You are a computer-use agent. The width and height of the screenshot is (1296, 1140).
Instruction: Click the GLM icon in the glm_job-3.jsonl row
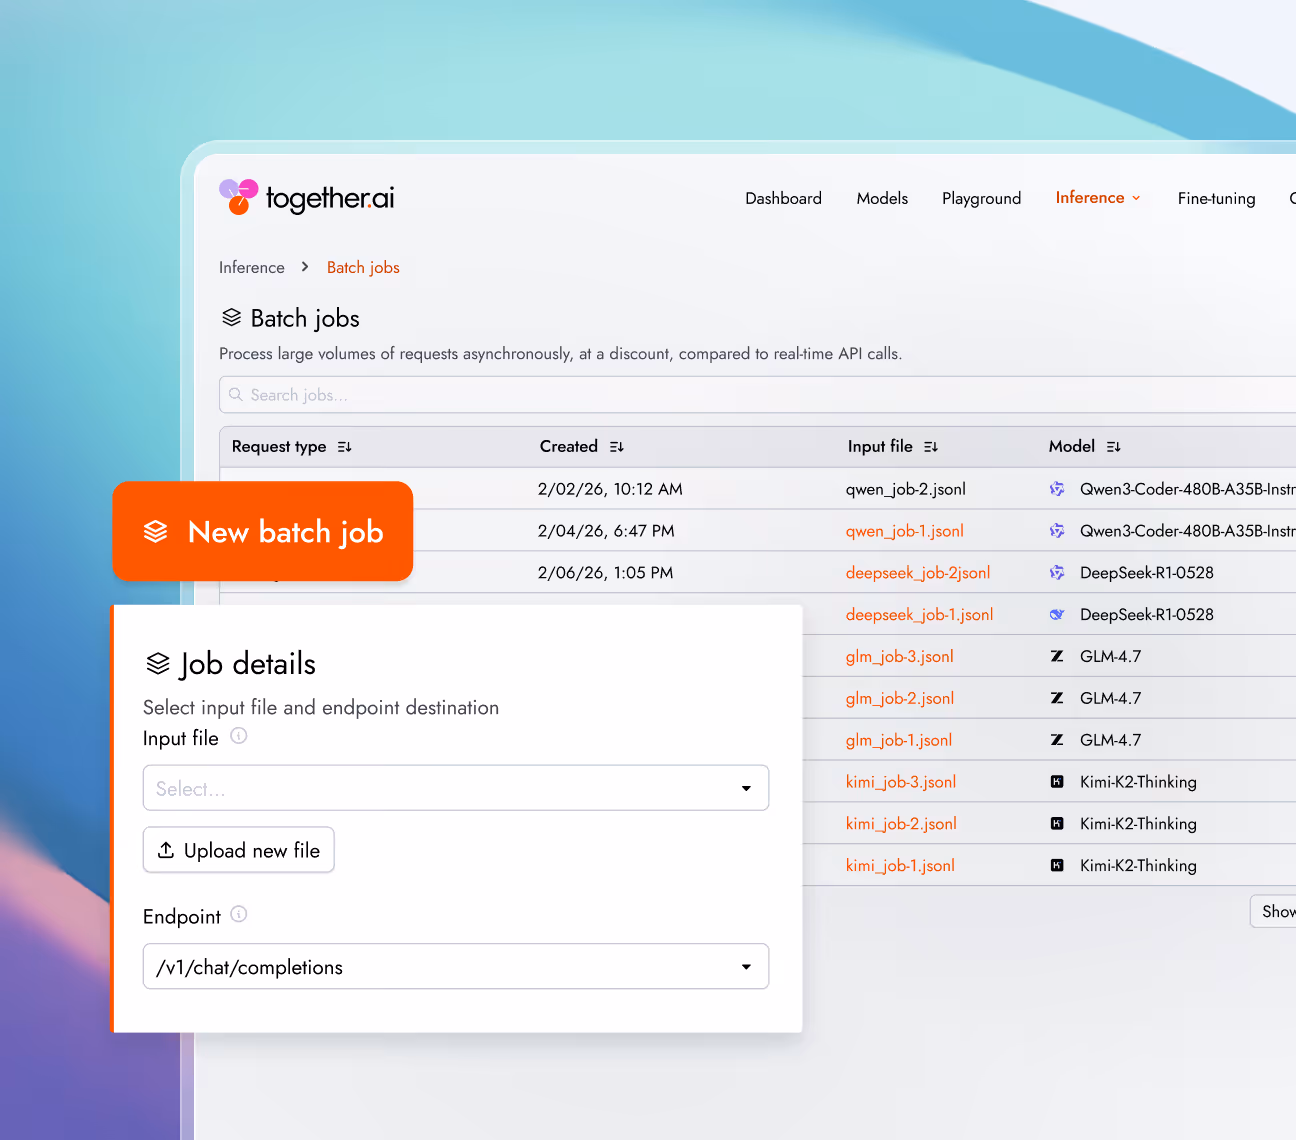pos(1057,656)
